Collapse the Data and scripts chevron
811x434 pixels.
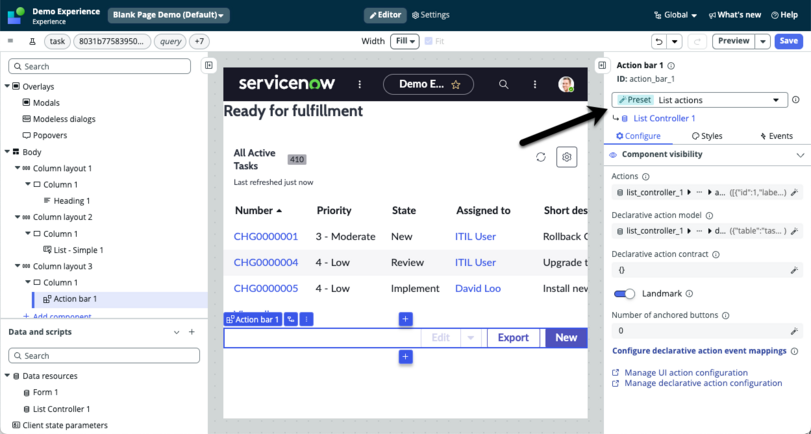(176, 332)
